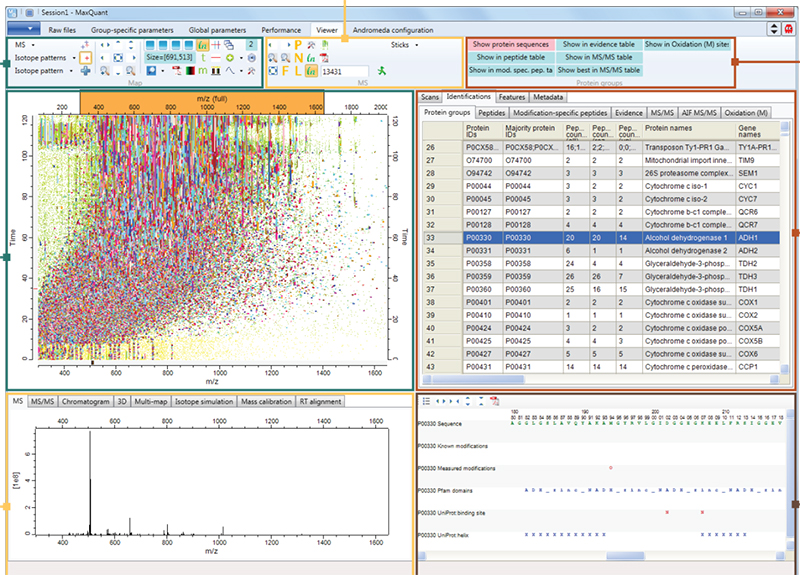Toggle Show in peptide table option
Image resolution: width=800 pixels, height=575 pixels.
(511, 58)
